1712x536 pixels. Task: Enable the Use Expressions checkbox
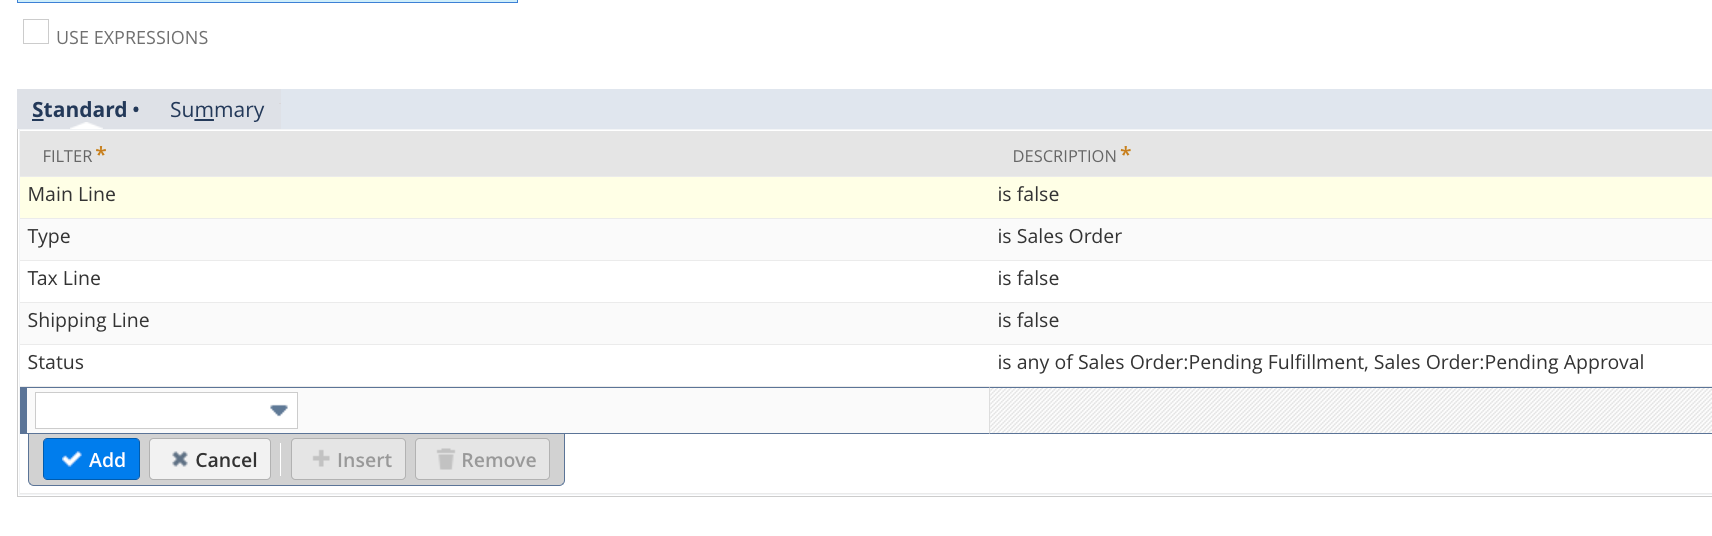click(x=36, y=33)
